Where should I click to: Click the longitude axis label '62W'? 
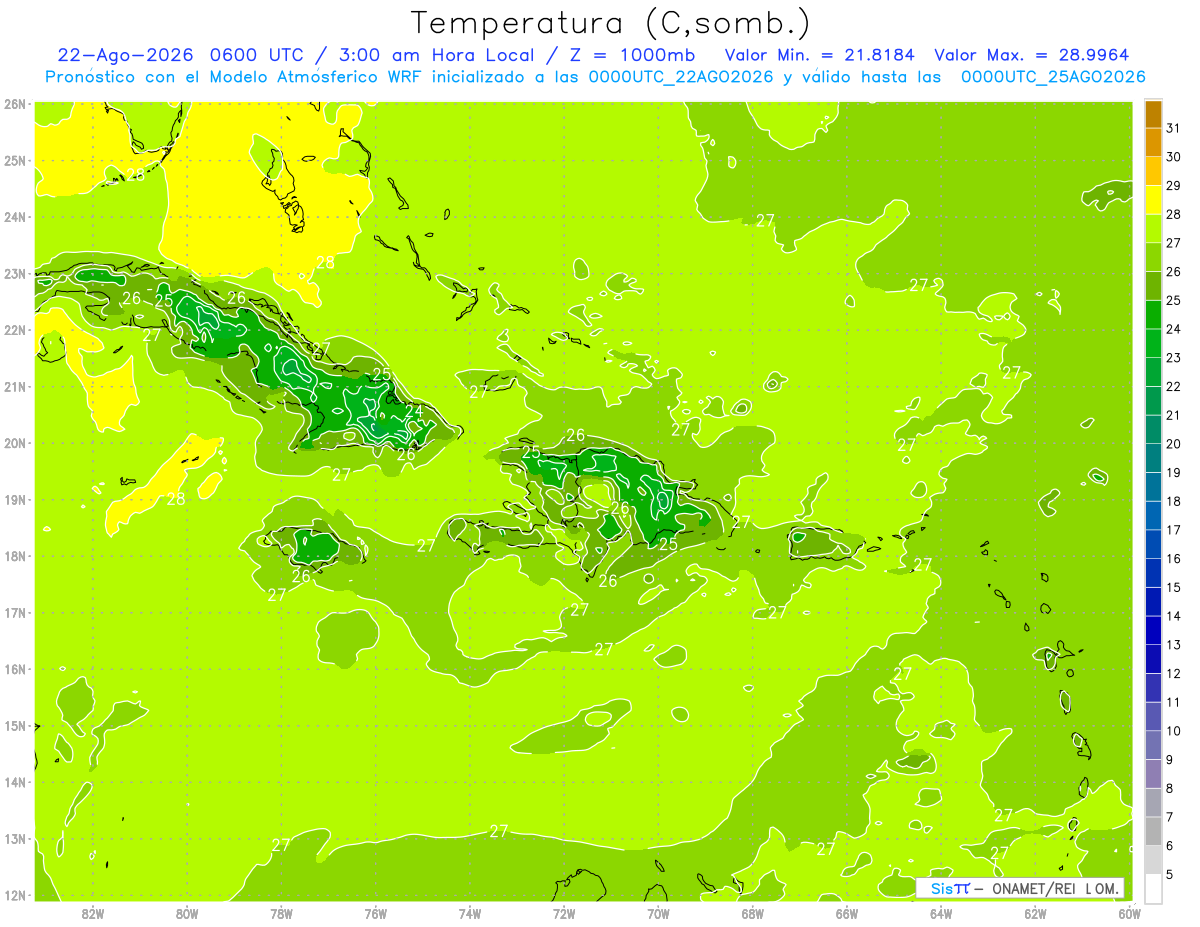tap(1035, 913)
